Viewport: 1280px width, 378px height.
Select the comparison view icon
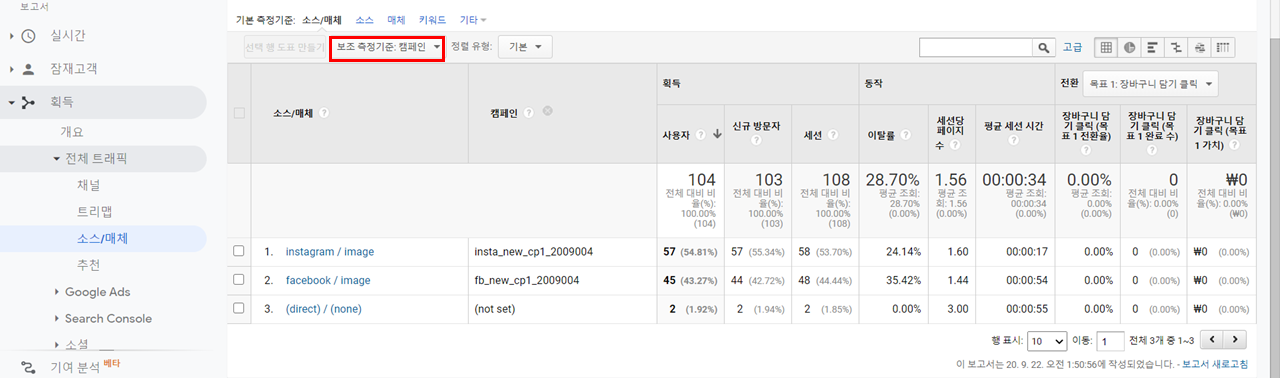click(1176, 47)
